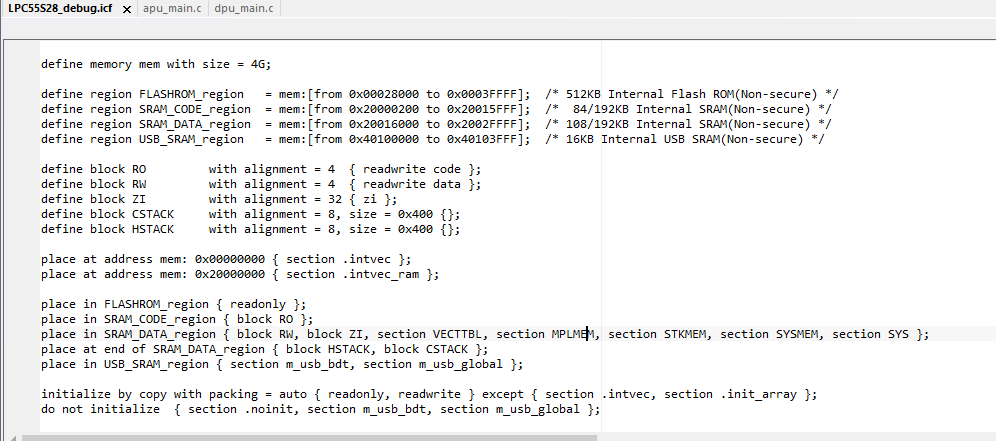Image resolution: width=996 pixels, height=441 pixels.
Task: Open the dpu_main.c tab
Action: (x=243, y=9)
